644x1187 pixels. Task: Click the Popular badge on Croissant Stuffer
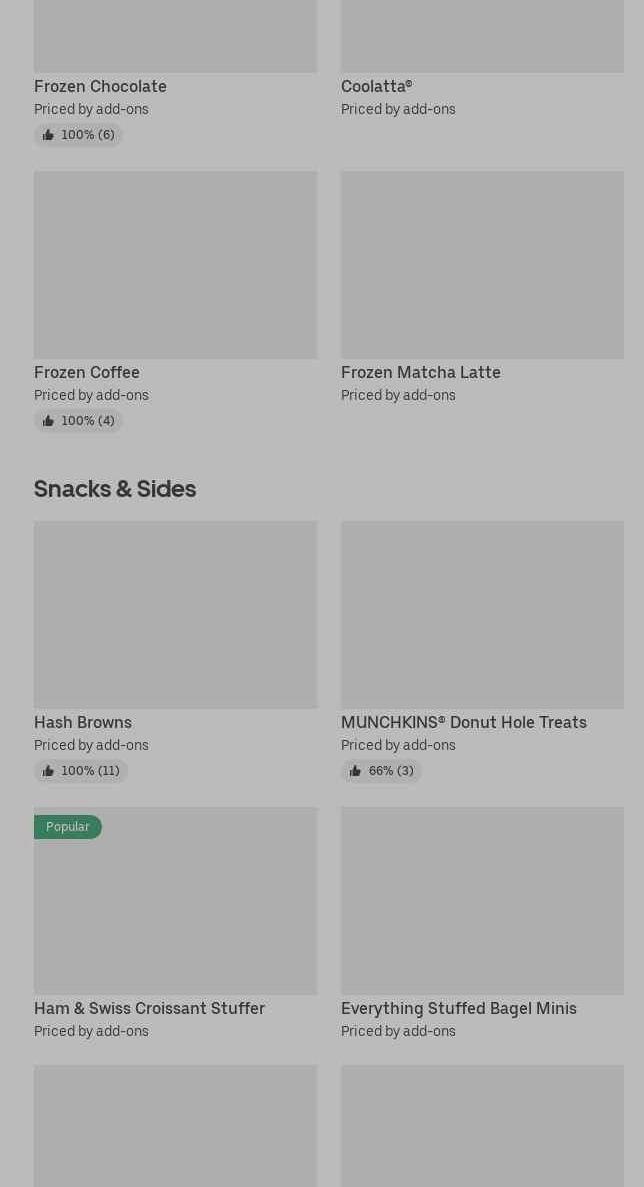click(x=68, y=827)
